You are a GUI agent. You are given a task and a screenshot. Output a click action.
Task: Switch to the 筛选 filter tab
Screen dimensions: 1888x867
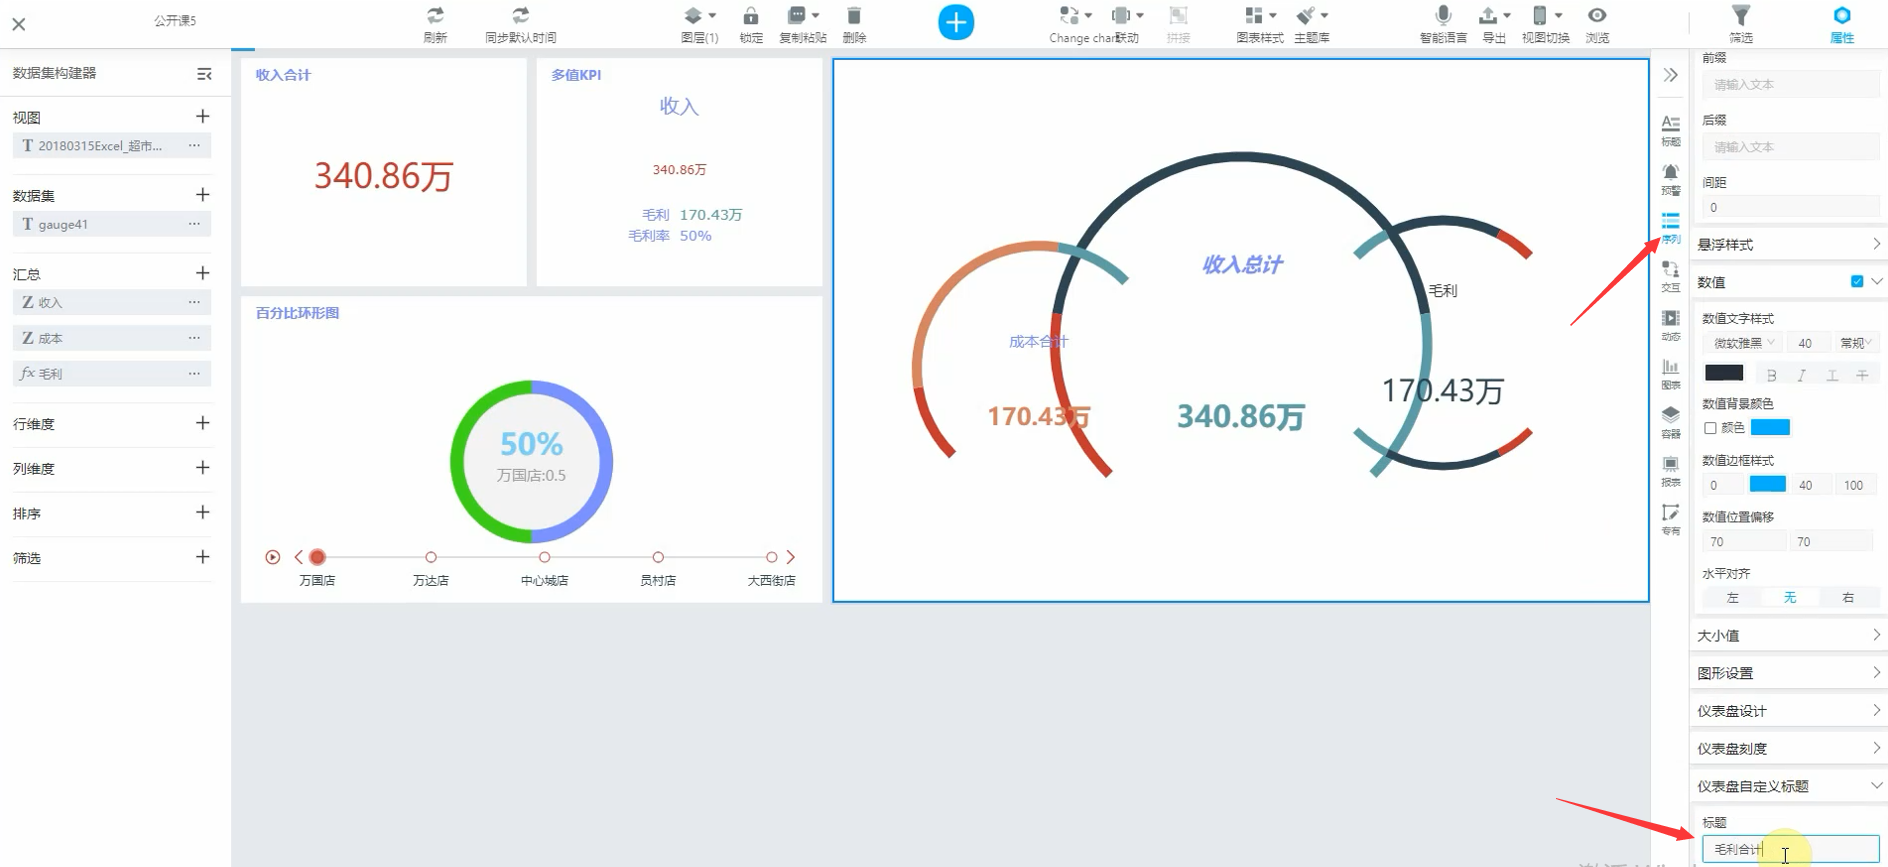pos(1741,23)
